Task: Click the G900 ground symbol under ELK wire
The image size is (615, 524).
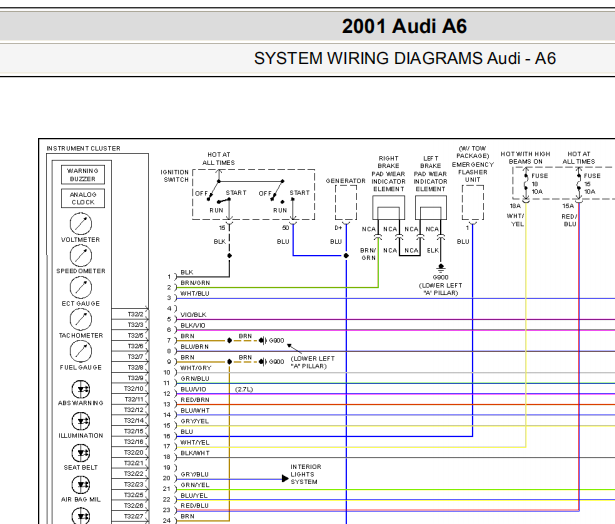Action: (441, 268)
